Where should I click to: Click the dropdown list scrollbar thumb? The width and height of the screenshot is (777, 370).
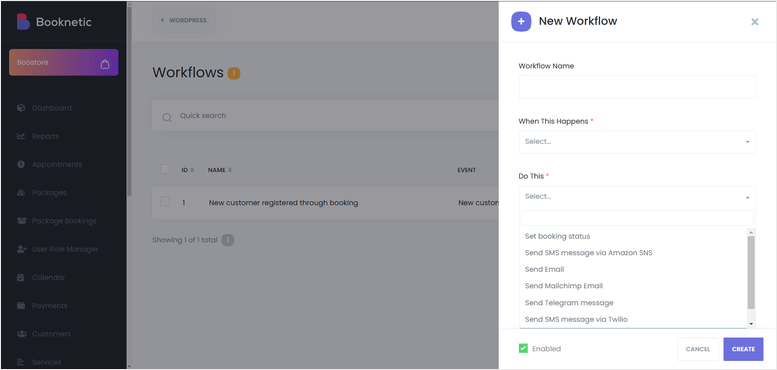750,272
